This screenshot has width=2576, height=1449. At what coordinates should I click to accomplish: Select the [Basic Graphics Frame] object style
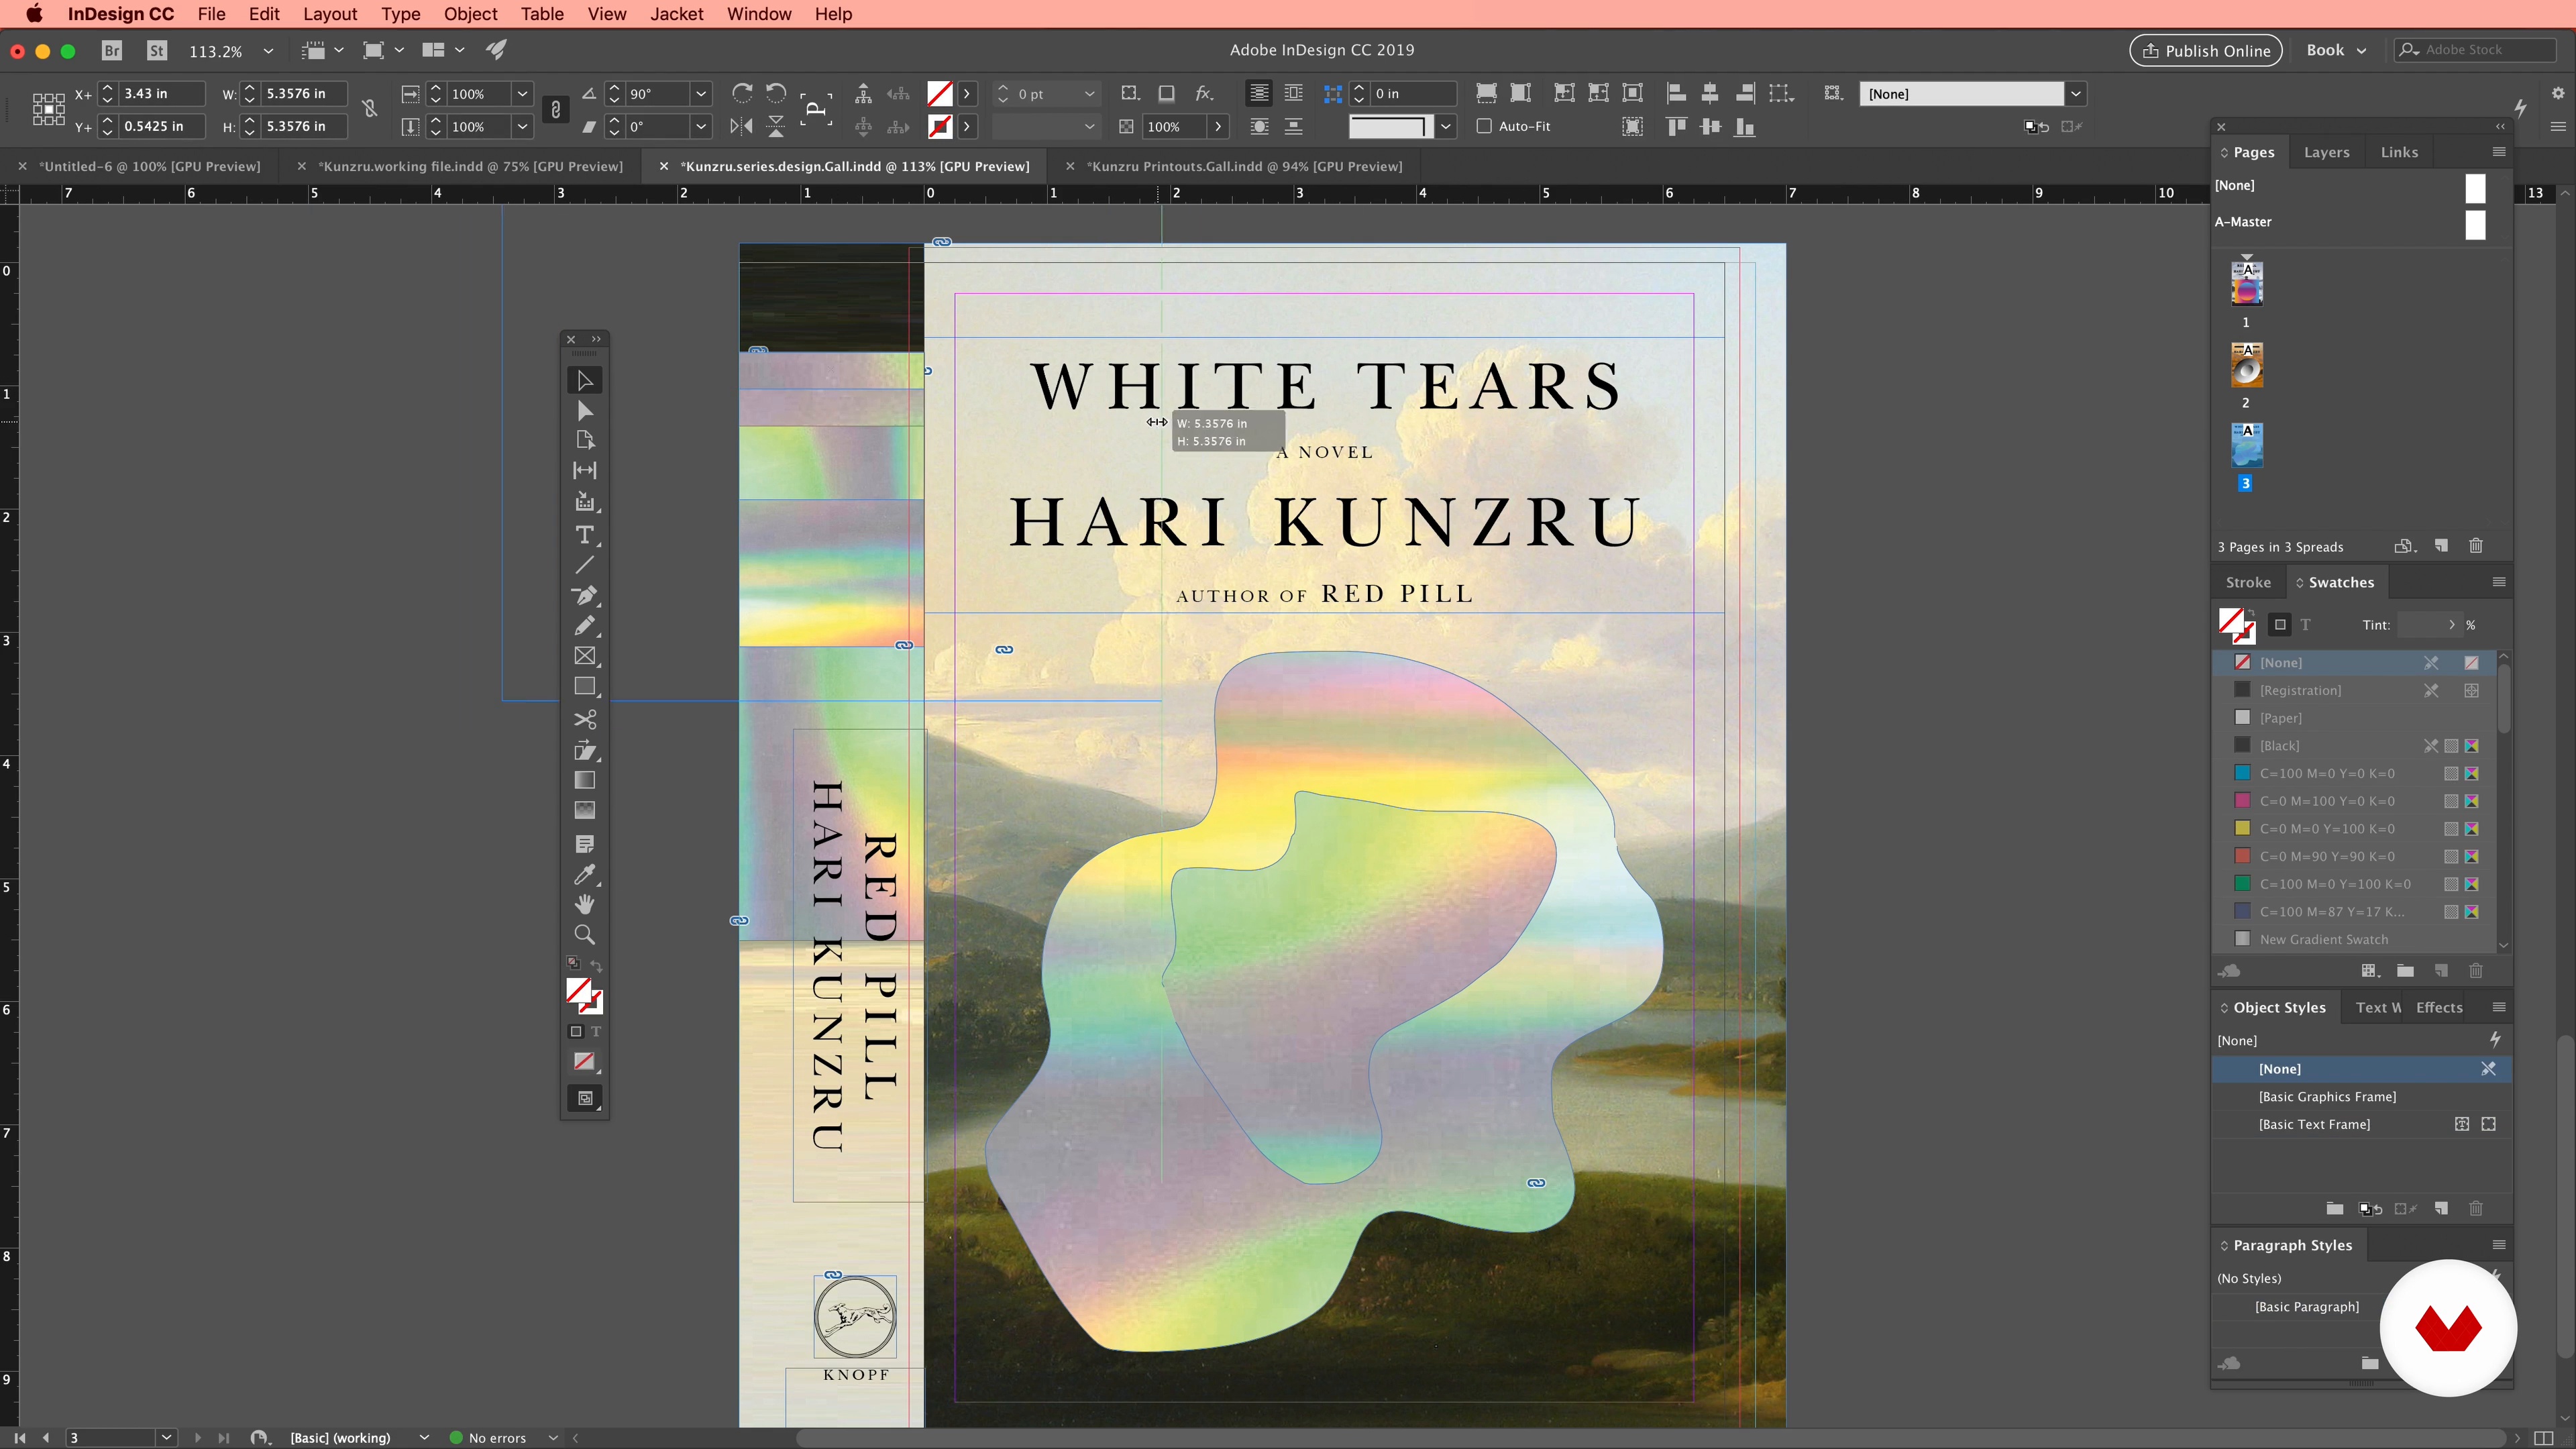click(x=2327, y=1097)
